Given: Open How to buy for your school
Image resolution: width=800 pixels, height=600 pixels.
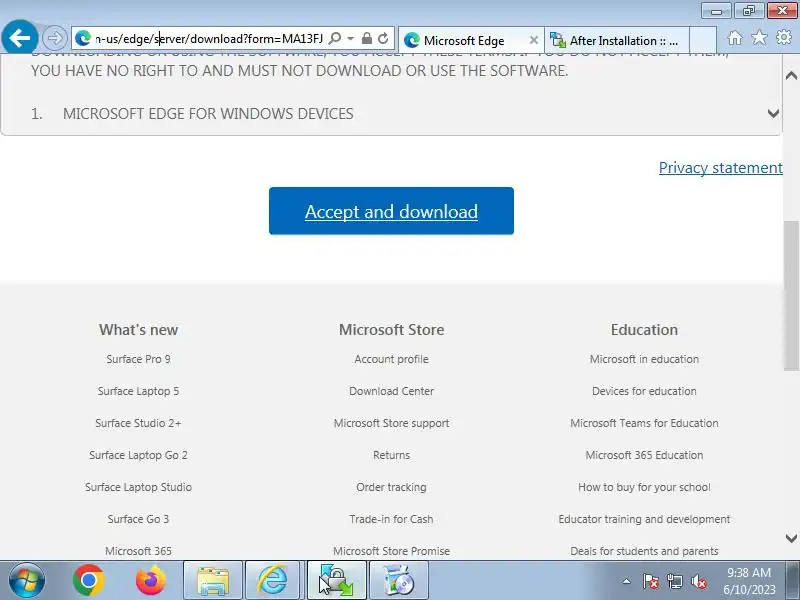Looking at the screenshot, I should 644,487.
